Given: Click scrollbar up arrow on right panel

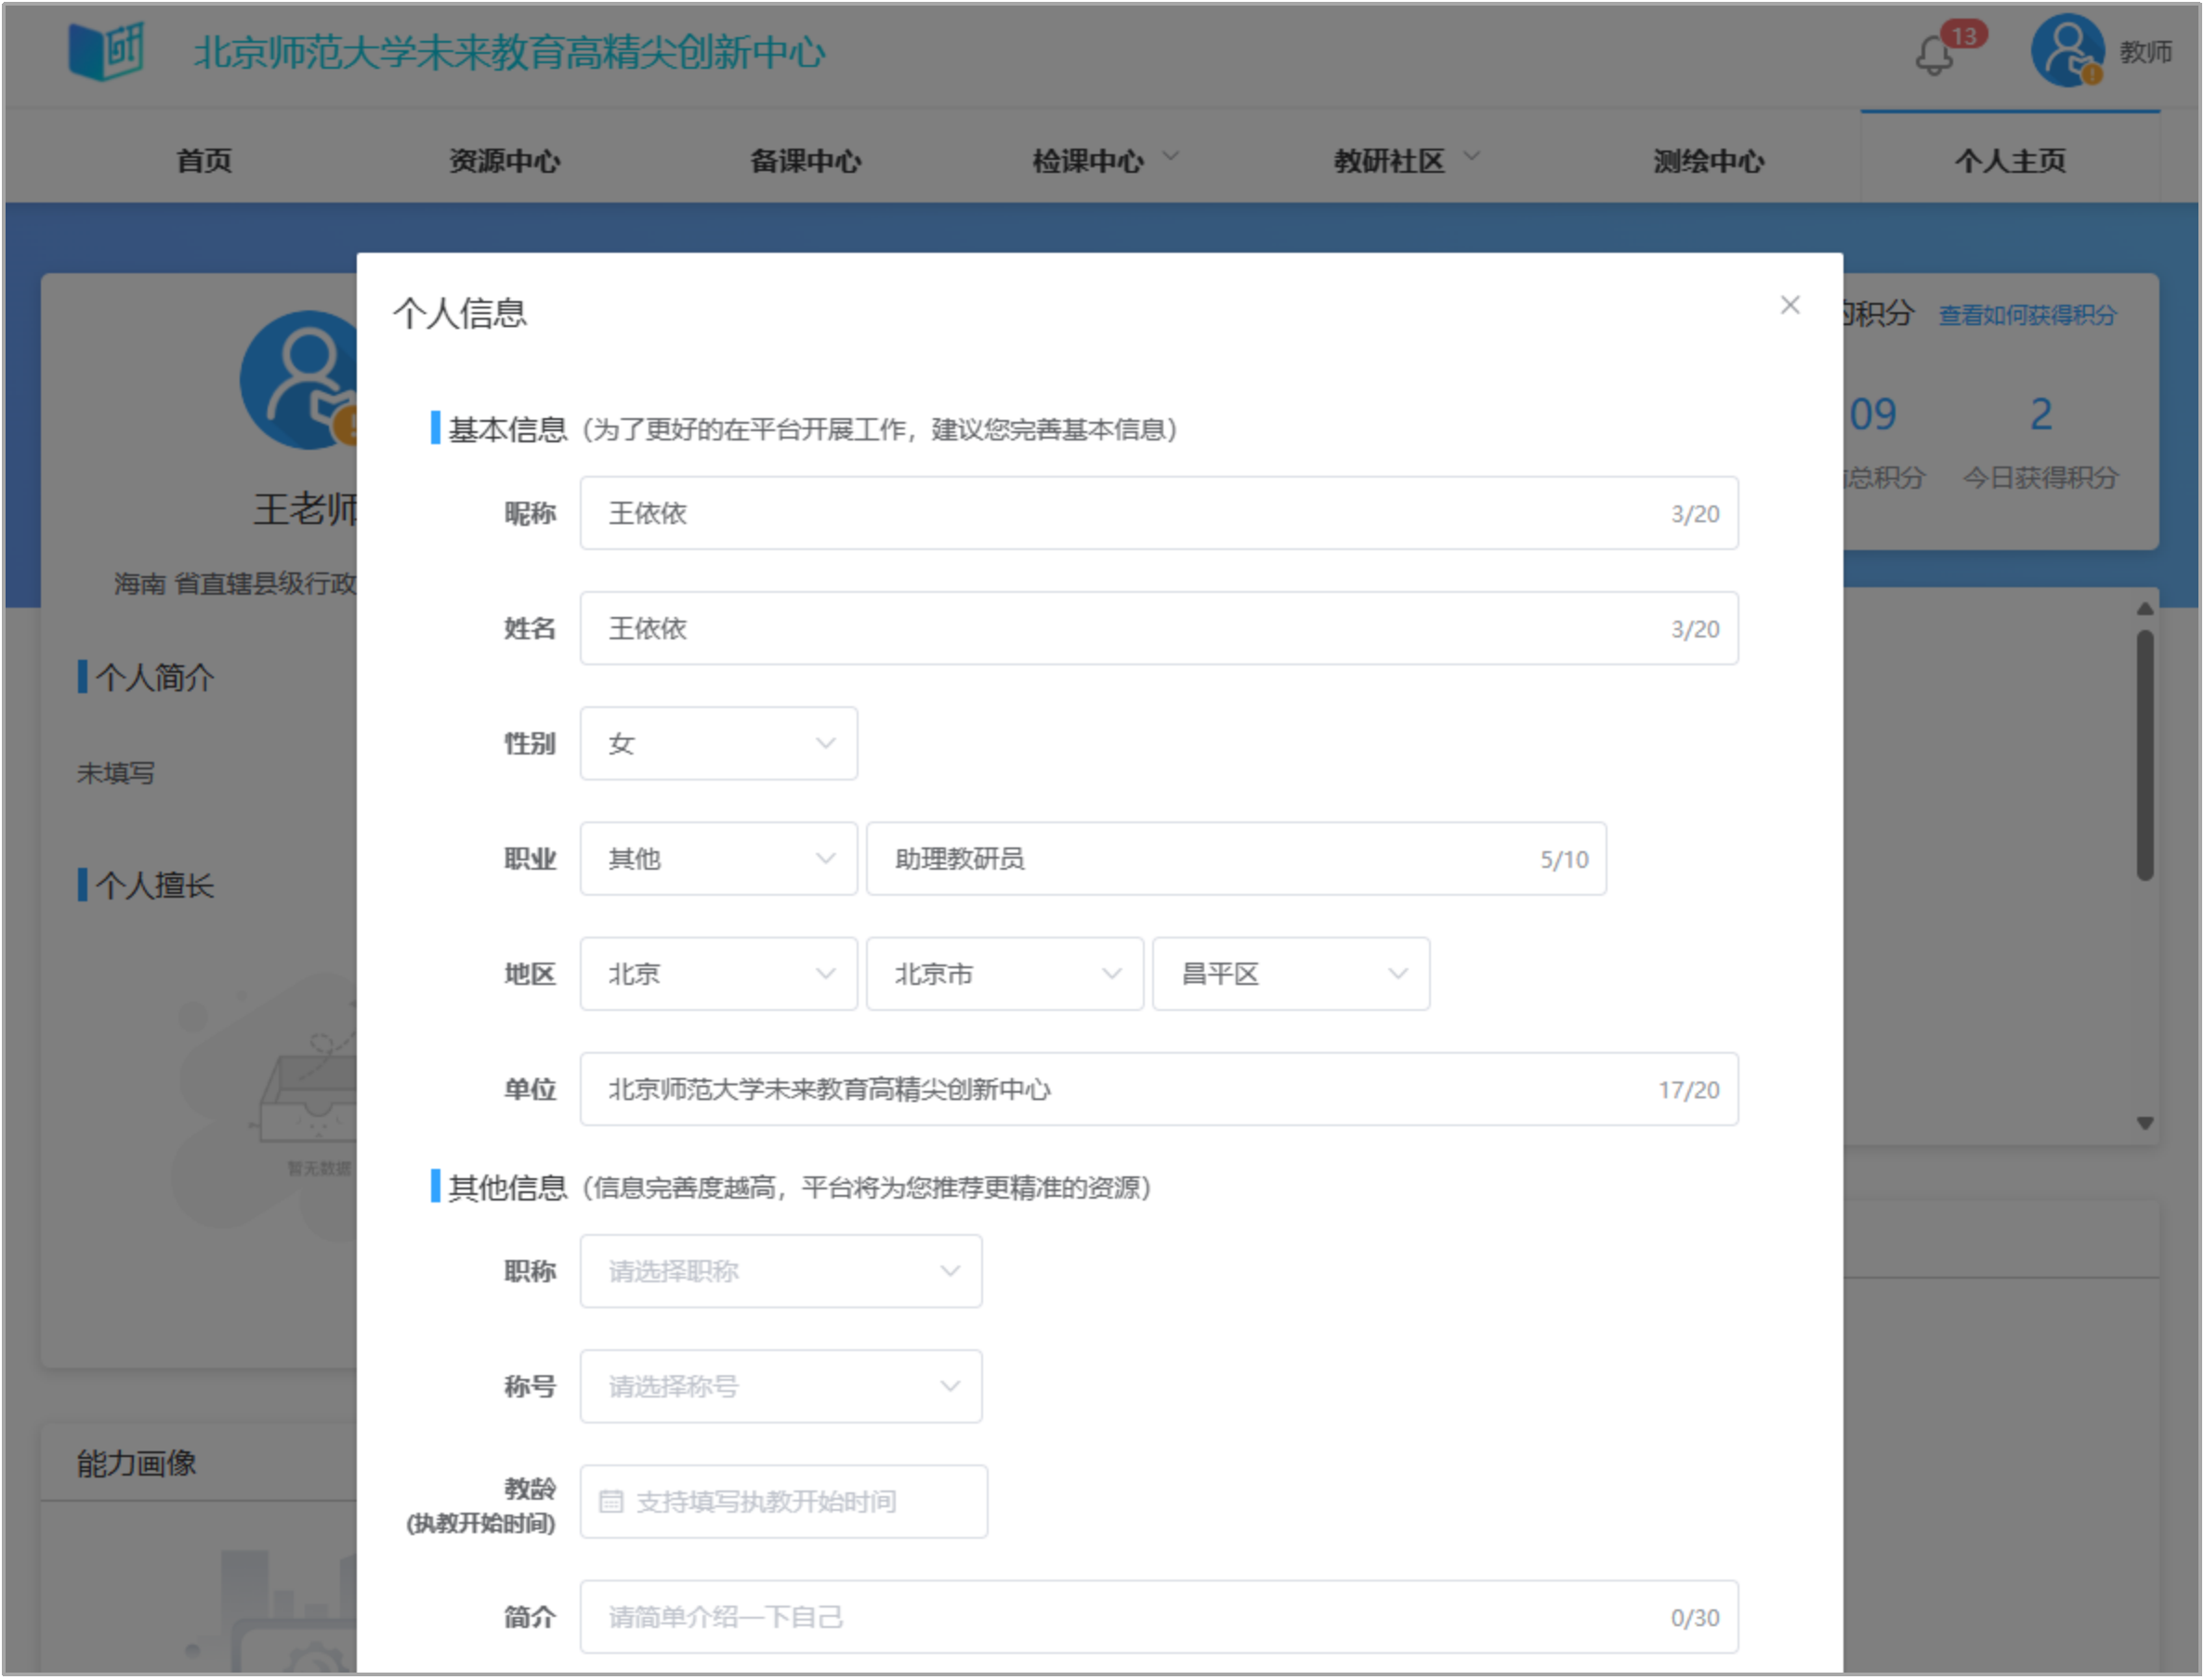Looking at the screenshot, I should point(2144,608).
